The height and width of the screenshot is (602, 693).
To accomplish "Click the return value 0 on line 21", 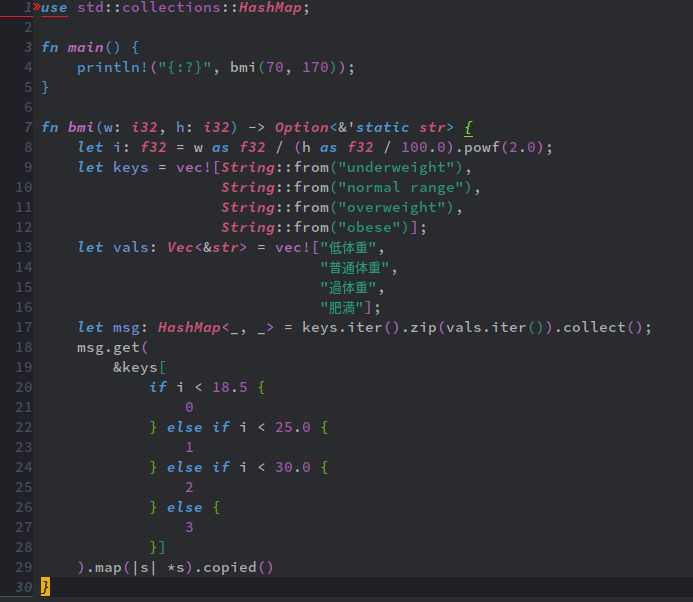I will pyautogui.click(x=189, y=407).
